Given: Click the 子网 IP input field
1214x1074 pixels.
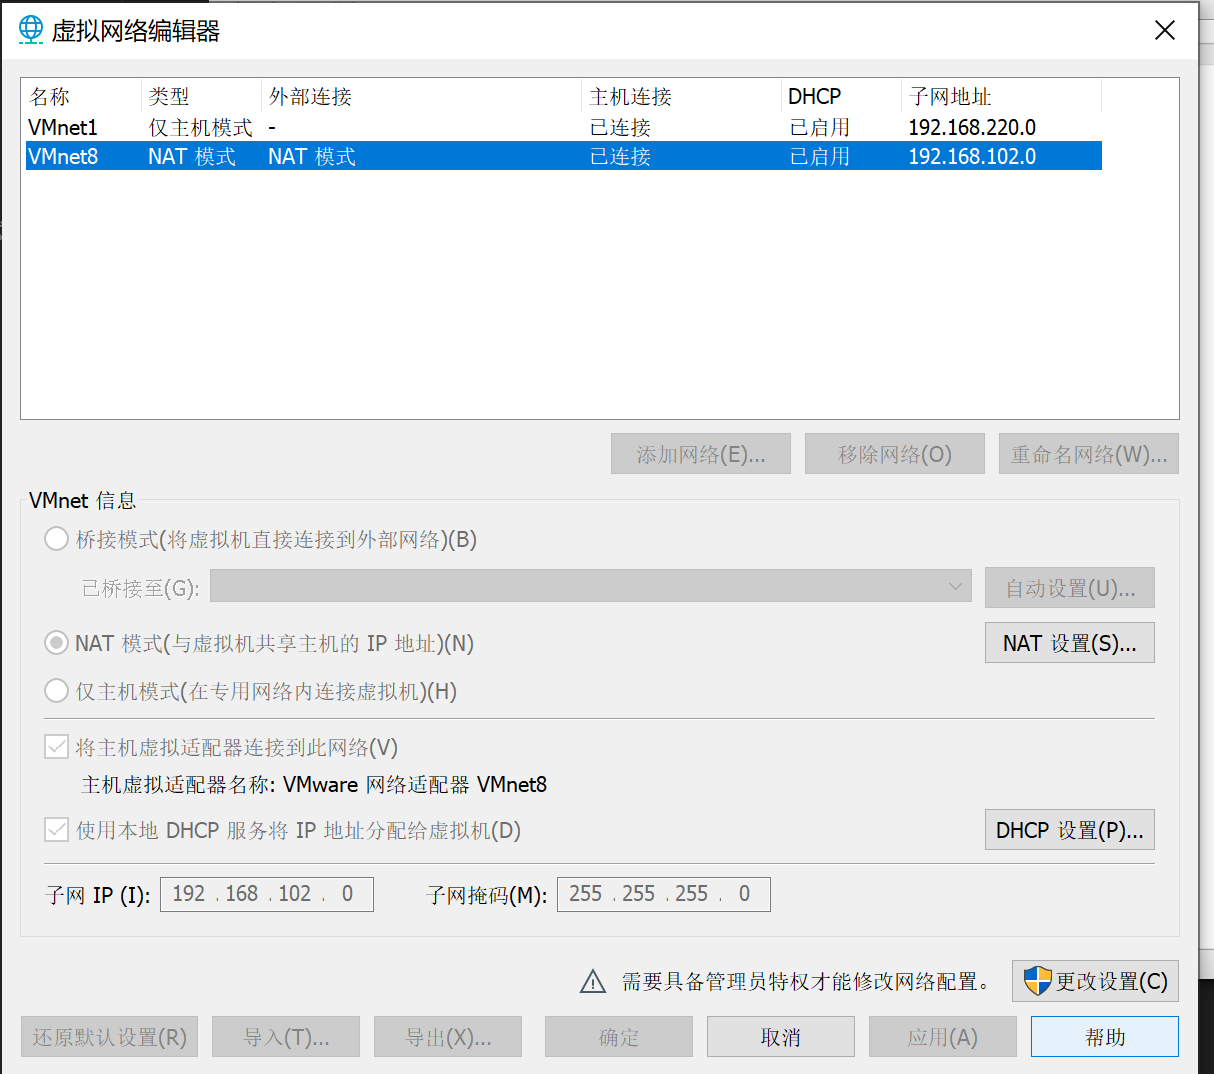Looking at the screenshot, I should coord(267,894).
